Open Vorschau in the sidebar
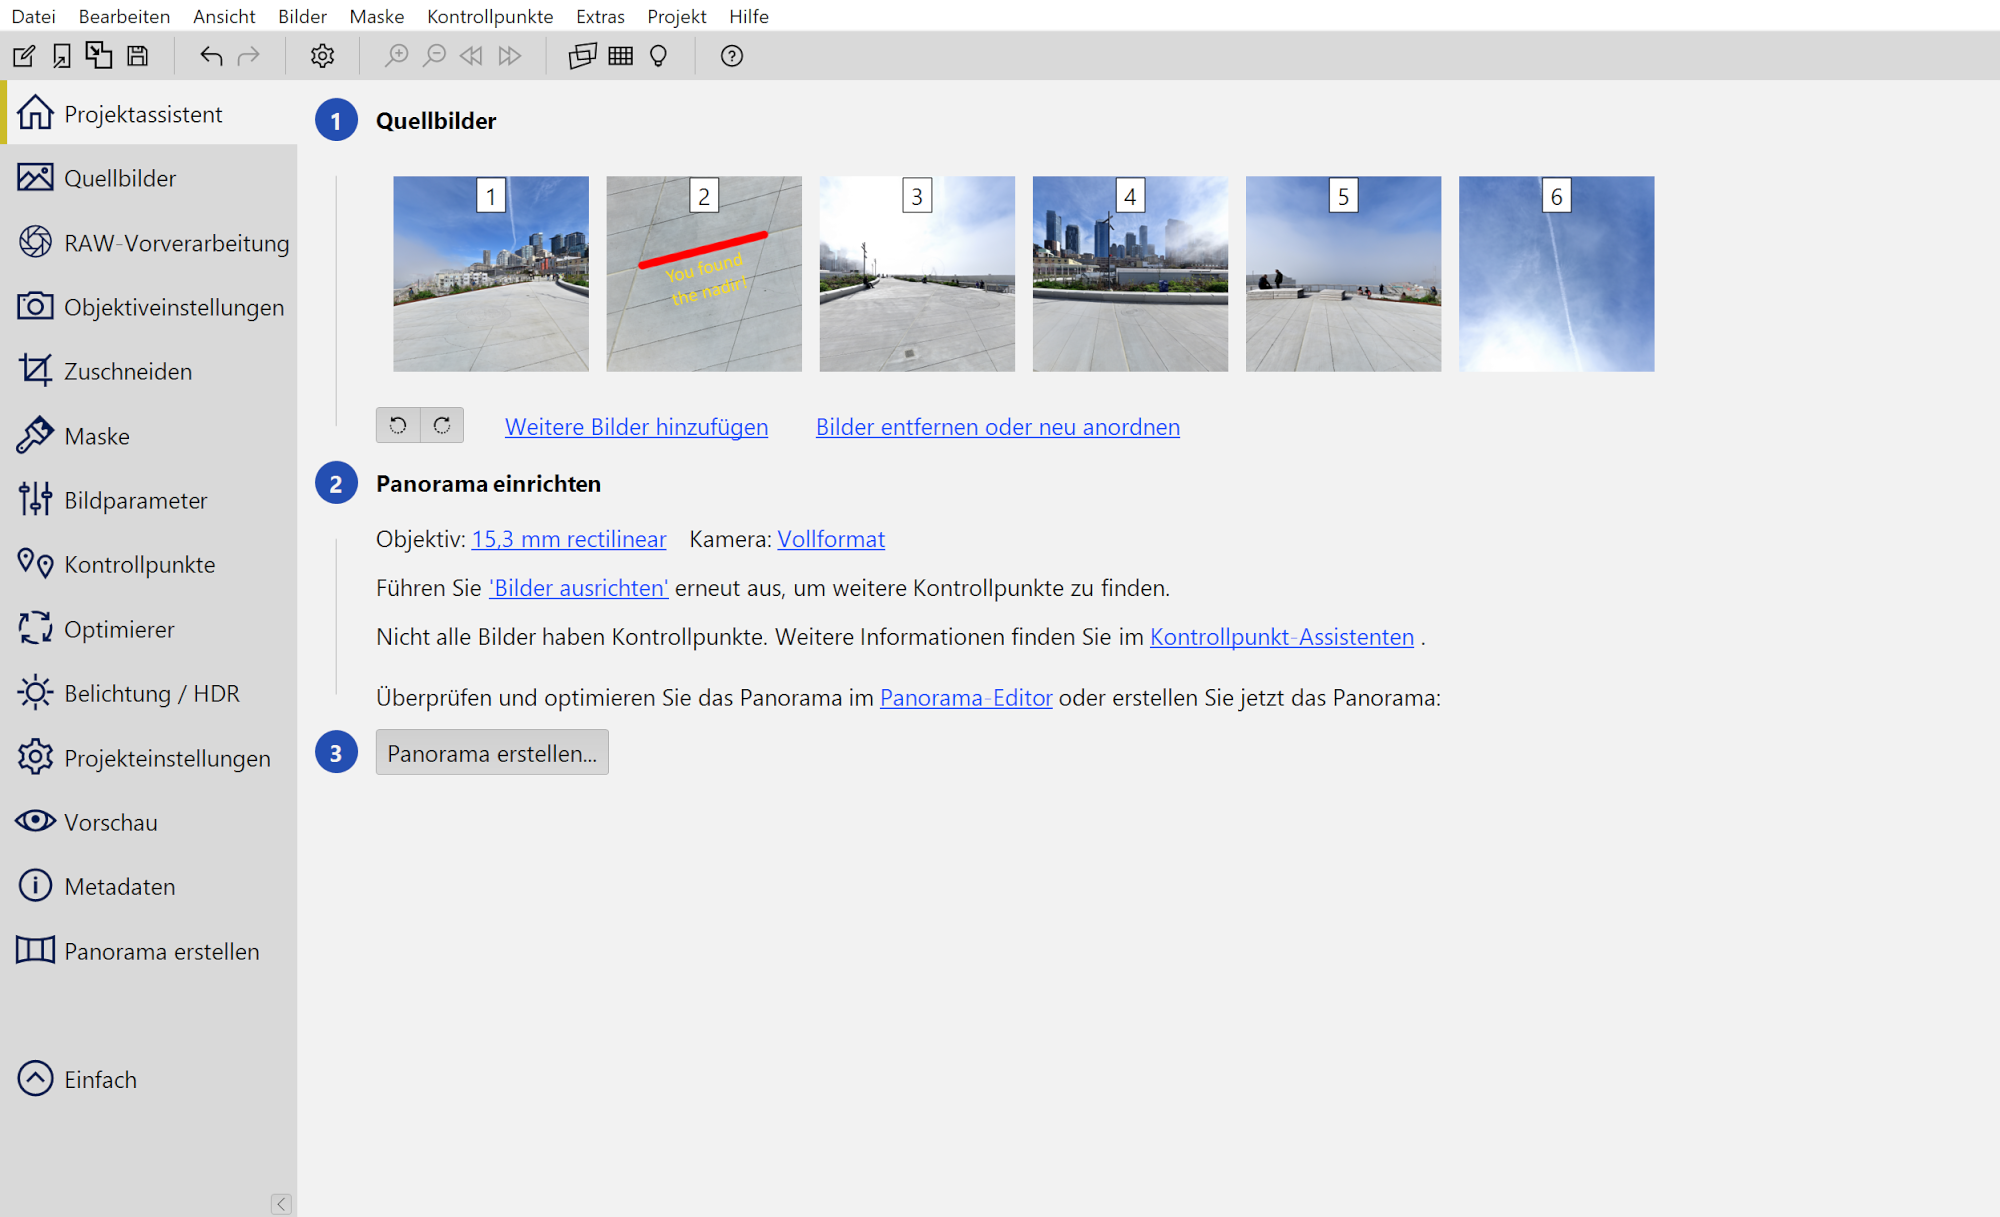Screen dimensions: 2000x1217 click(150, 822)
